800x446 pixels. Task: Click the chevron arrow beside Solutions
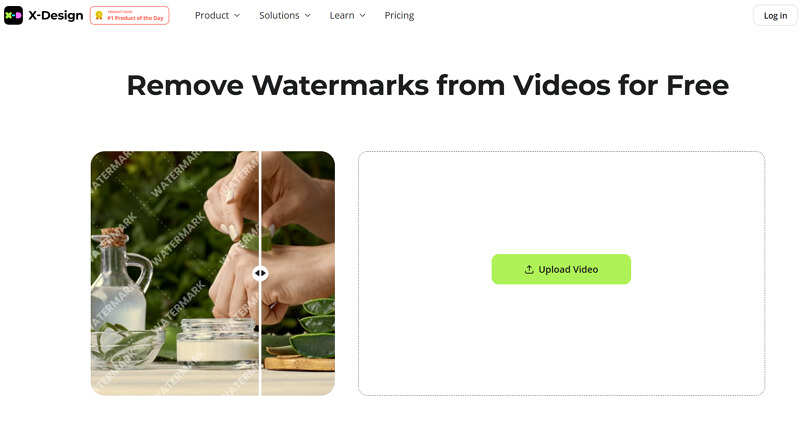coord(308,16)
